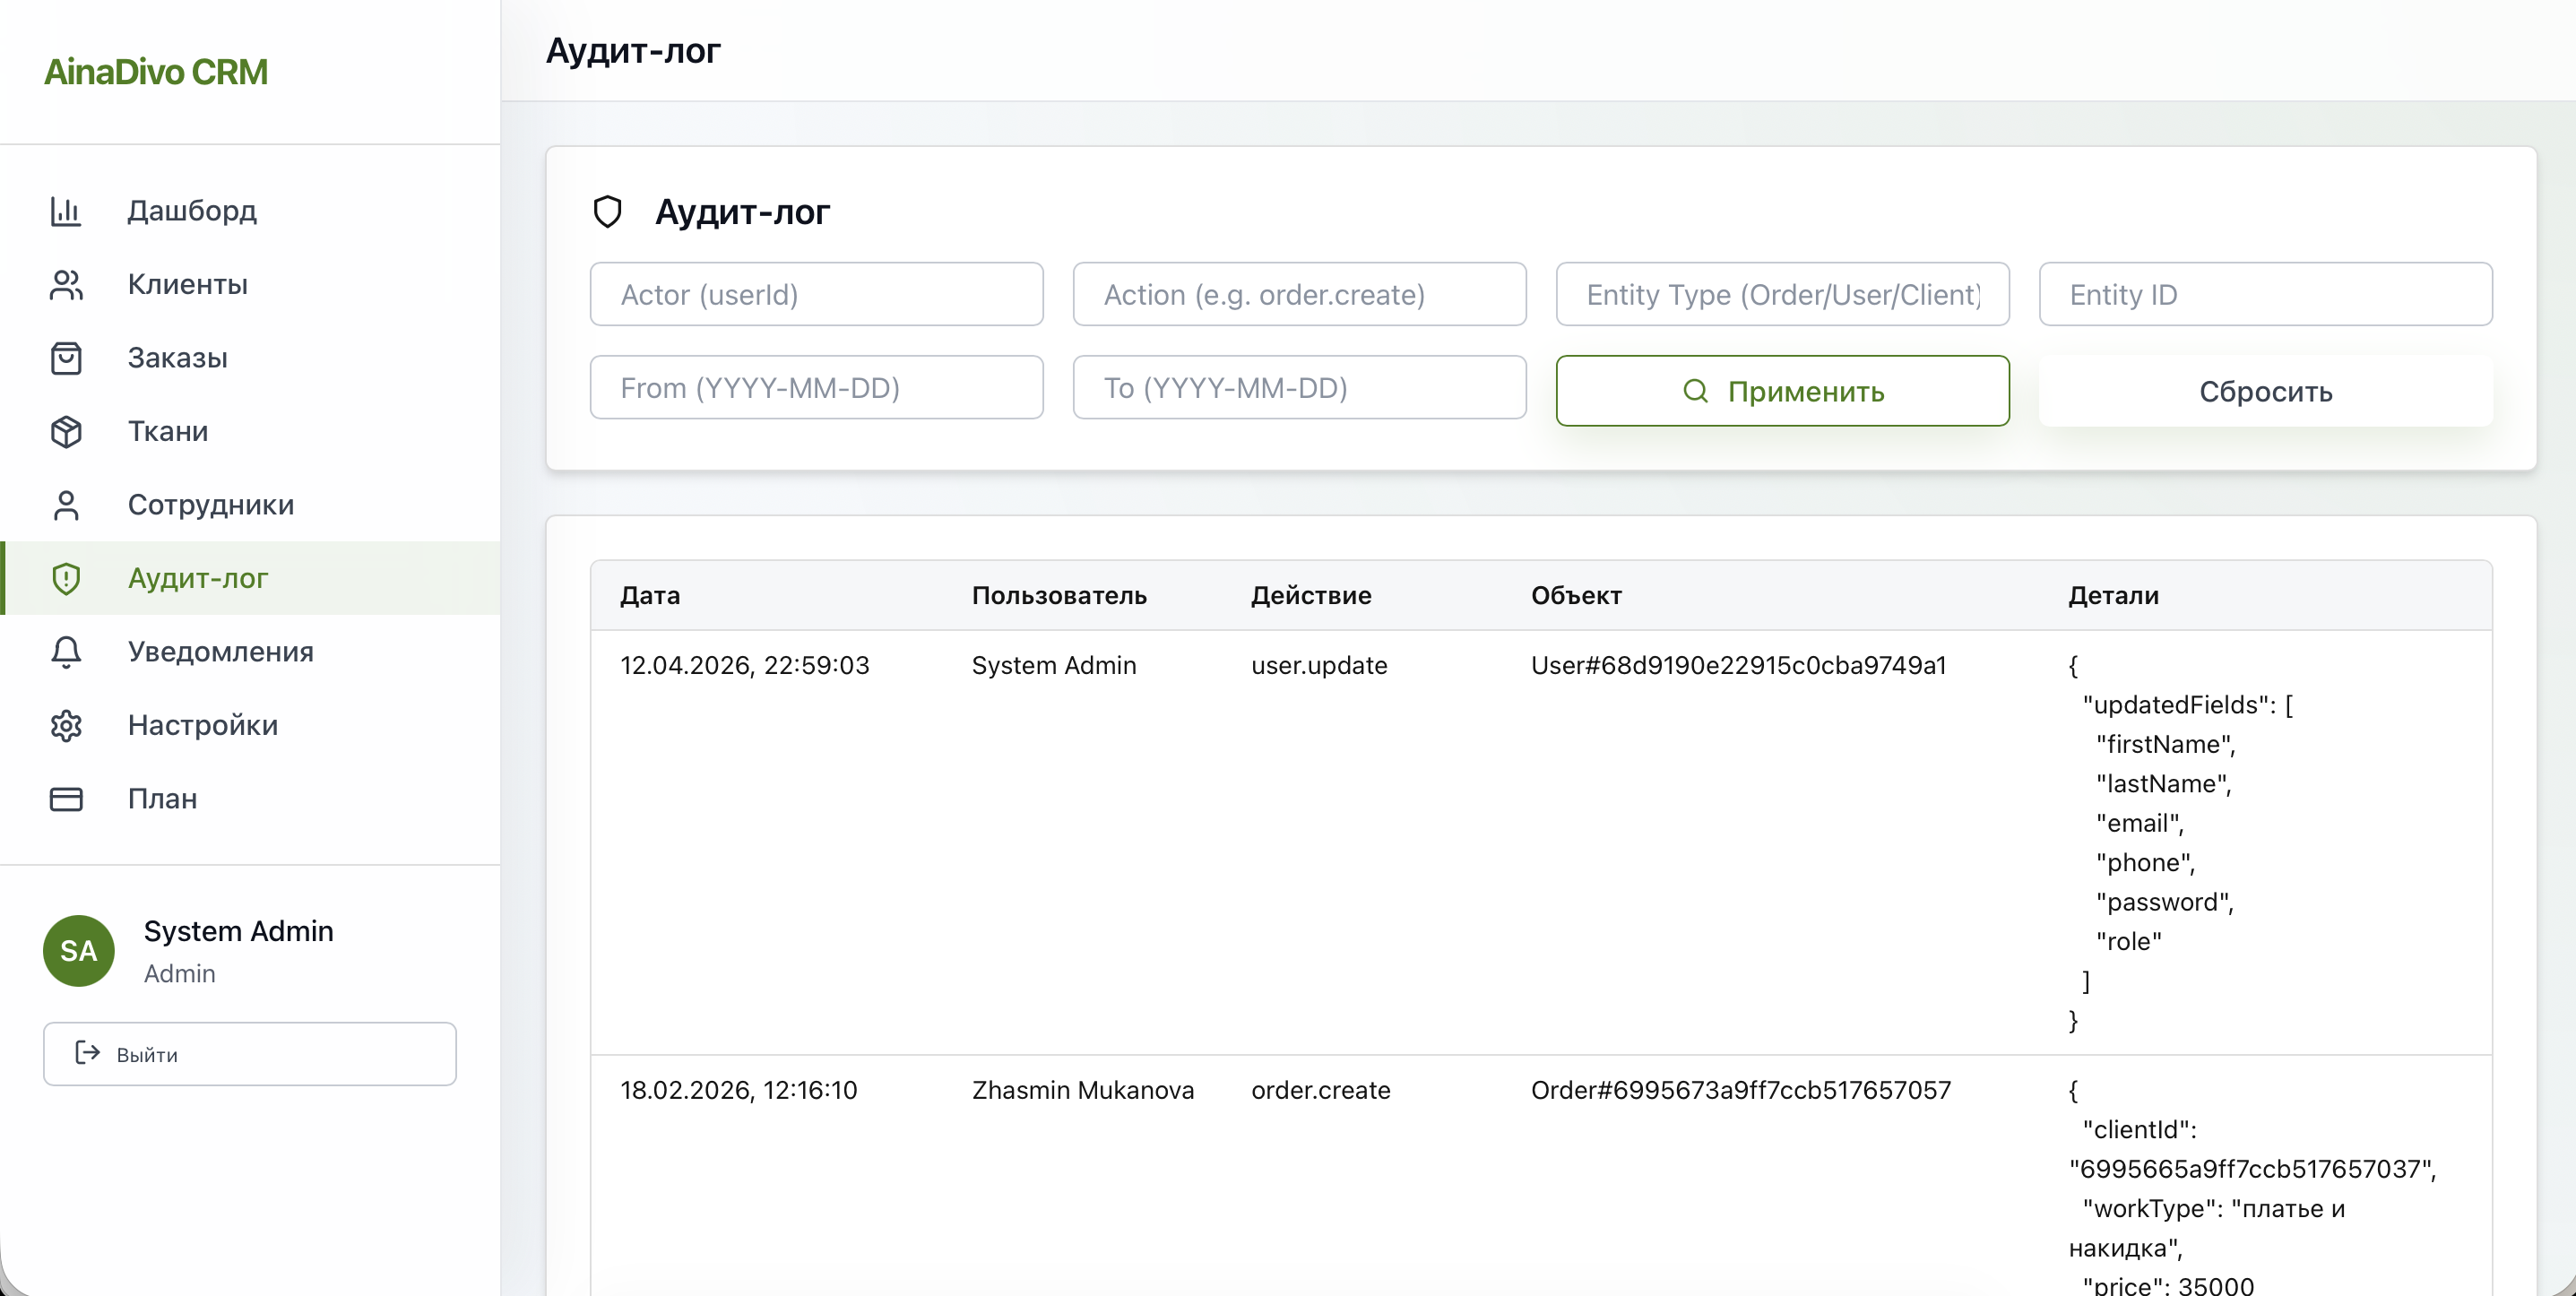Click the Объект column header

[1576, 595]
